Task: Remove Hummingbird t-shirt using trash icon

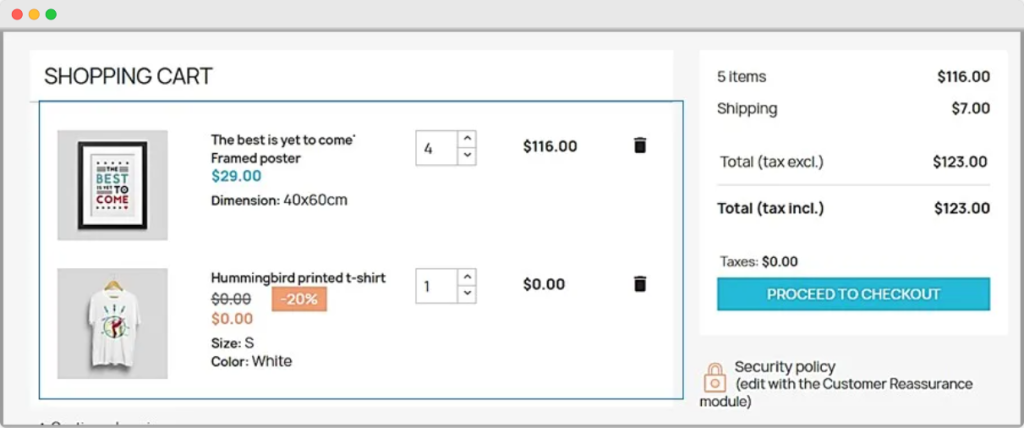Action: [x=640, y=284]
